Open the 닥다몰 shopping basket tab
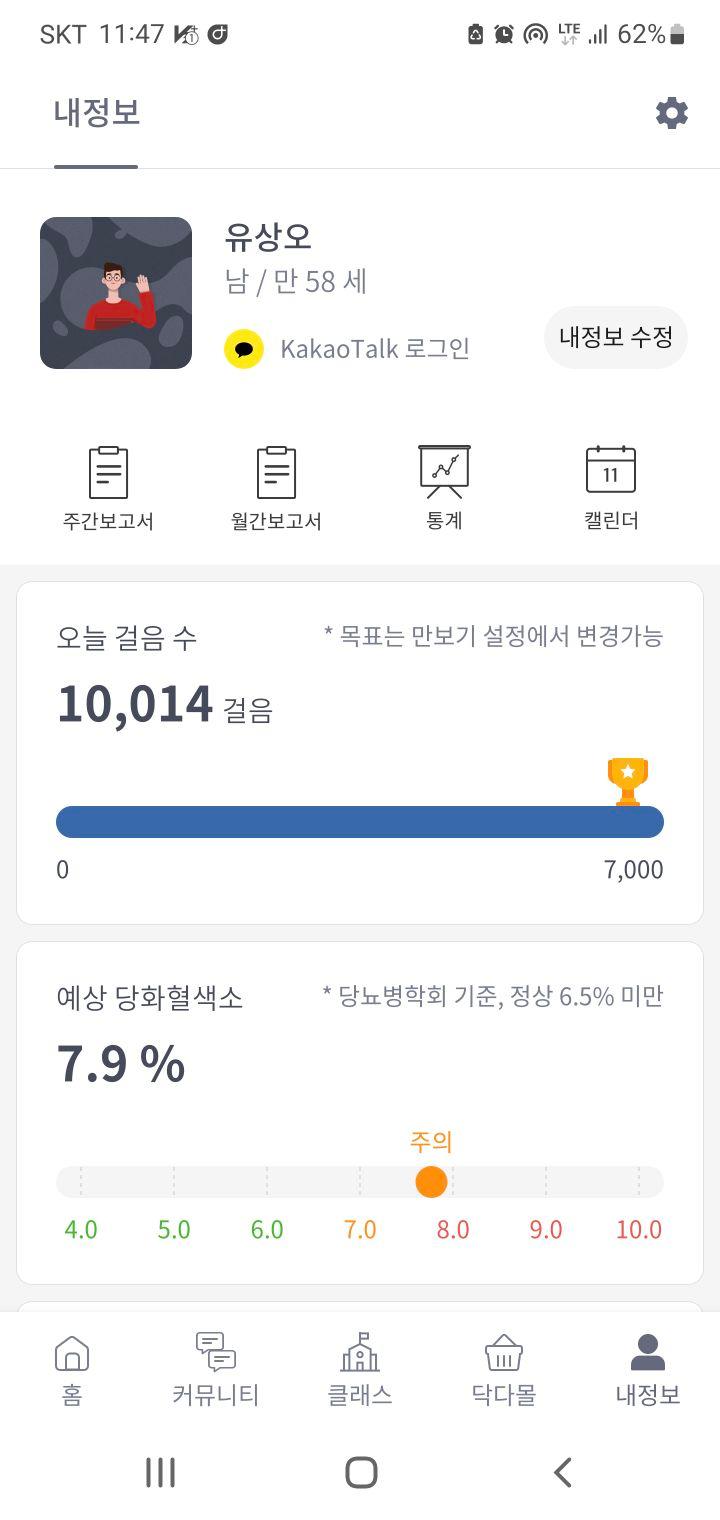Image resolution: width=720 pixels, height=1520 pixels. (504, 1370)
